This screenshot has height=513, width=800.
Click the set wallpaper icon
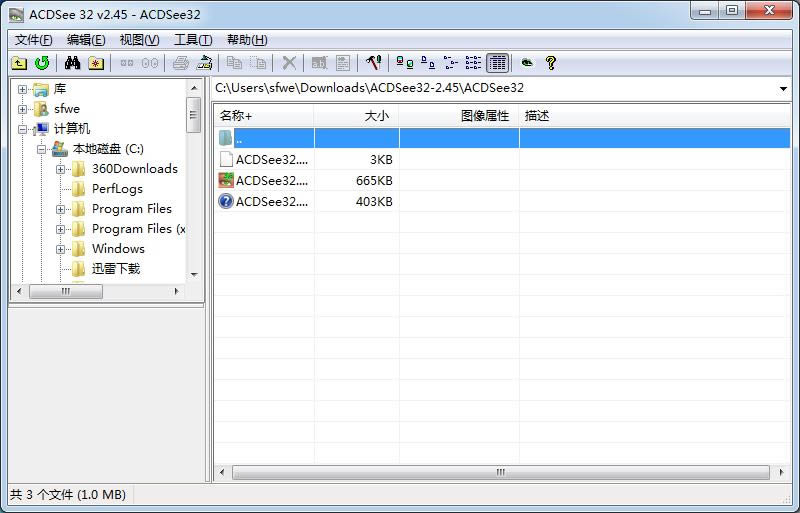pos(204,63)
